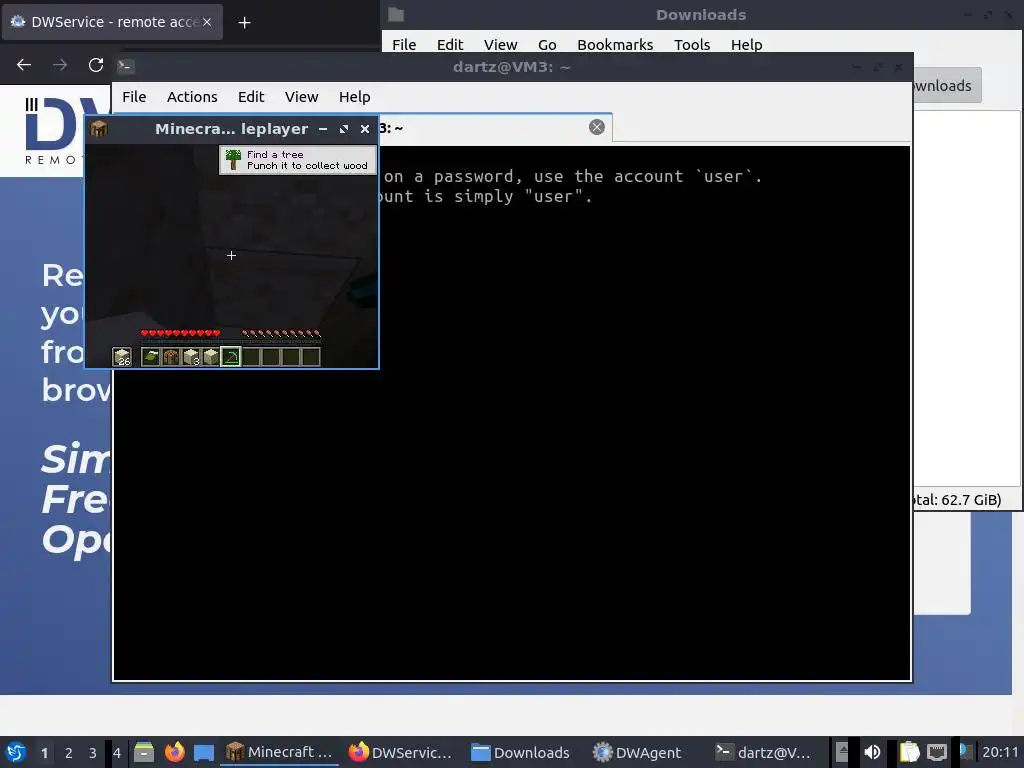Click the total 62.7 GiB status bar text
This screenshot has width=1024, height=768.
coord(957,500)
